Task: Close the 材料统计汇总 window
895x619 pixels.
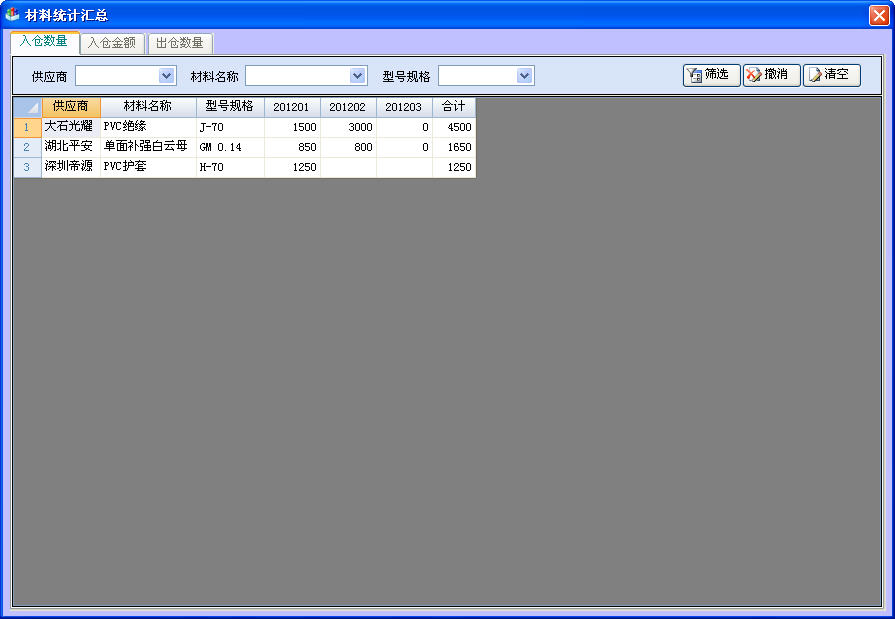Action: coord(878,15)
